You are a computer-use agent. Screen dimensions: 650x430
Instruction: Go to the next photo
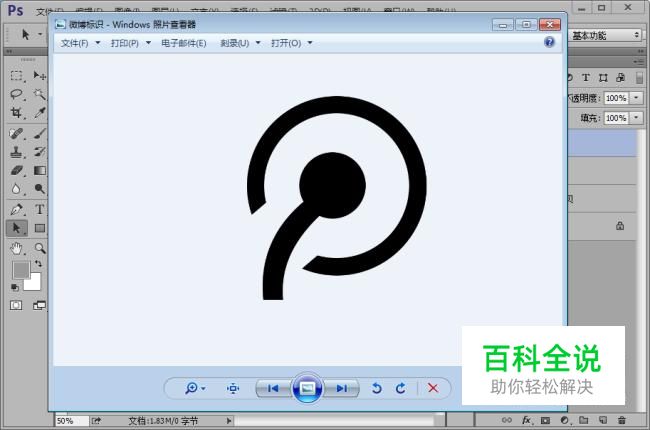pos(341,389)
